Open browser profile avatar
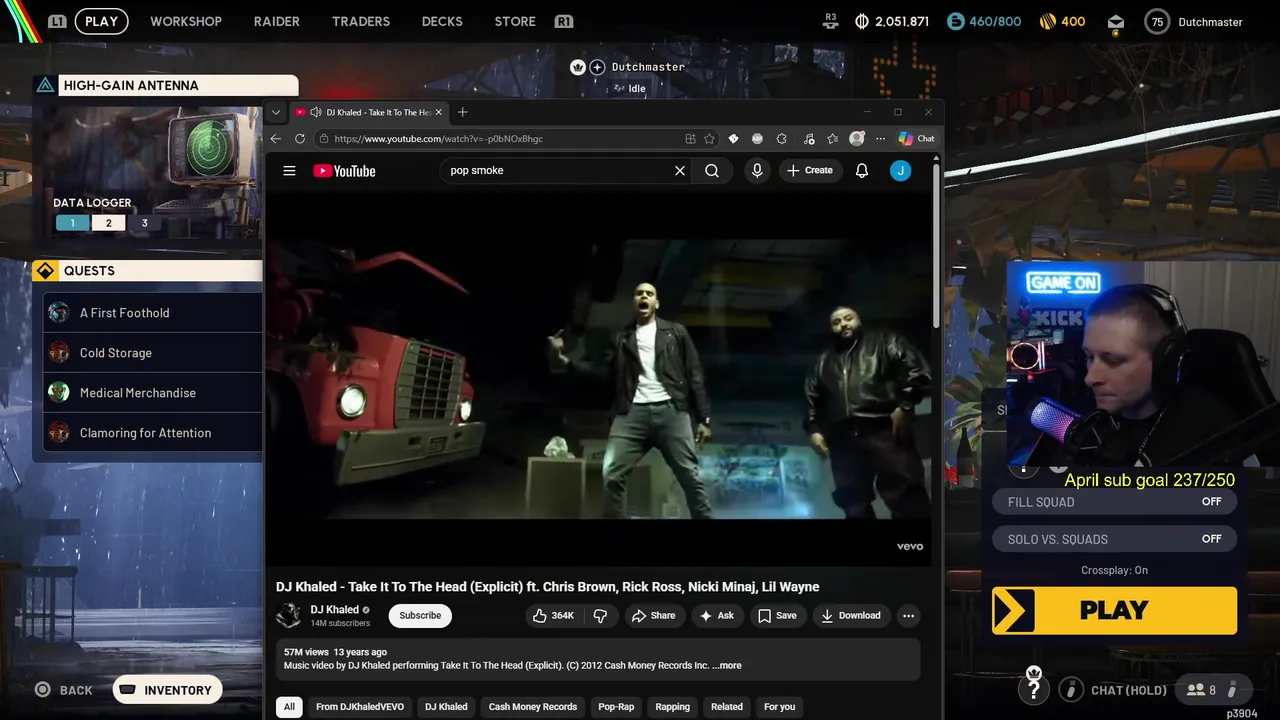This screenshot has height=720, width=1280. tap(856, 139)
